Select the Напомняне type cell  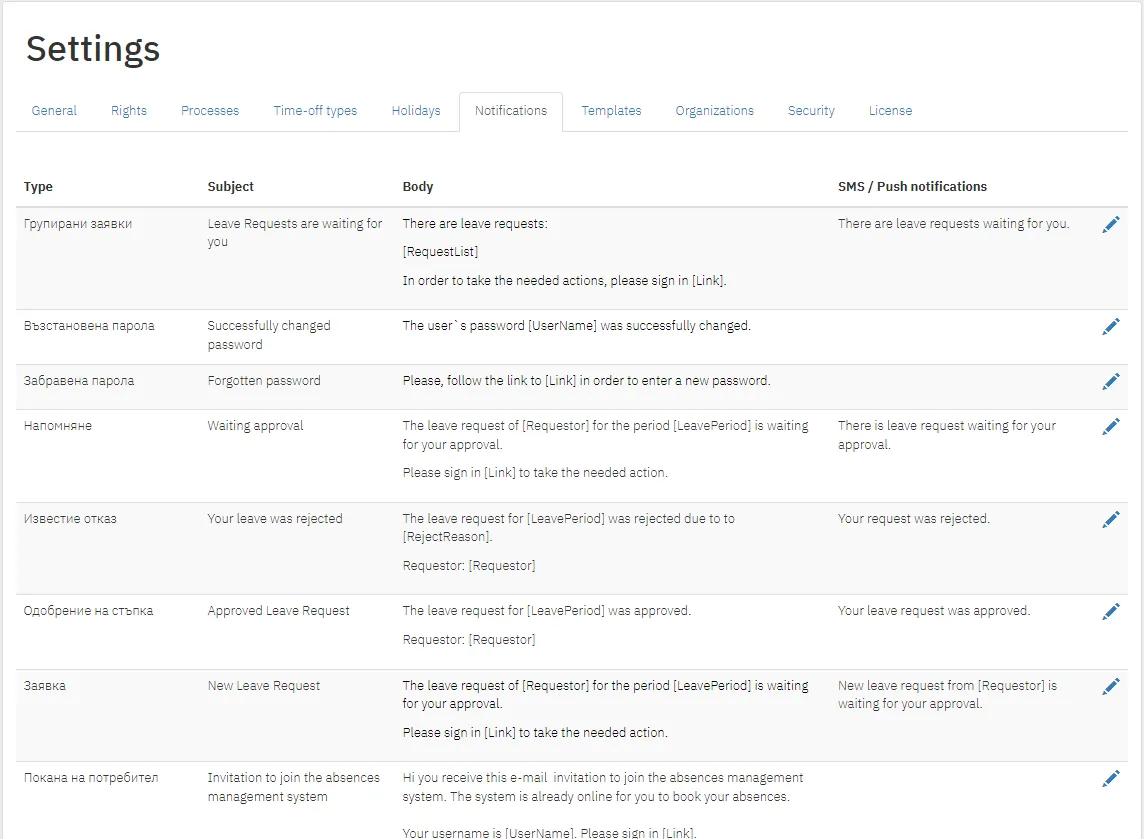(58, 426)
